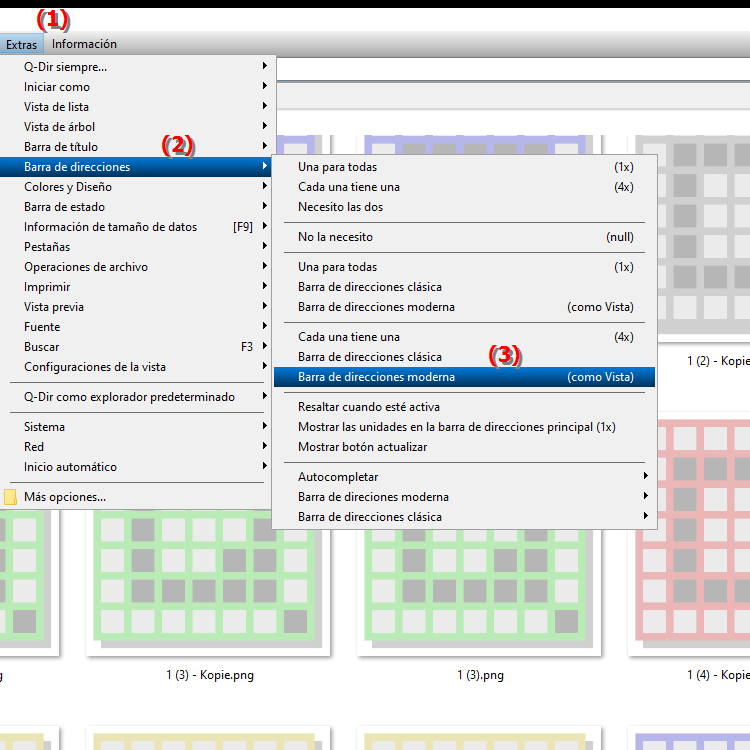
Task: Expand Q-Dir siempre... submenu
Action: click(x=137, y=66)
